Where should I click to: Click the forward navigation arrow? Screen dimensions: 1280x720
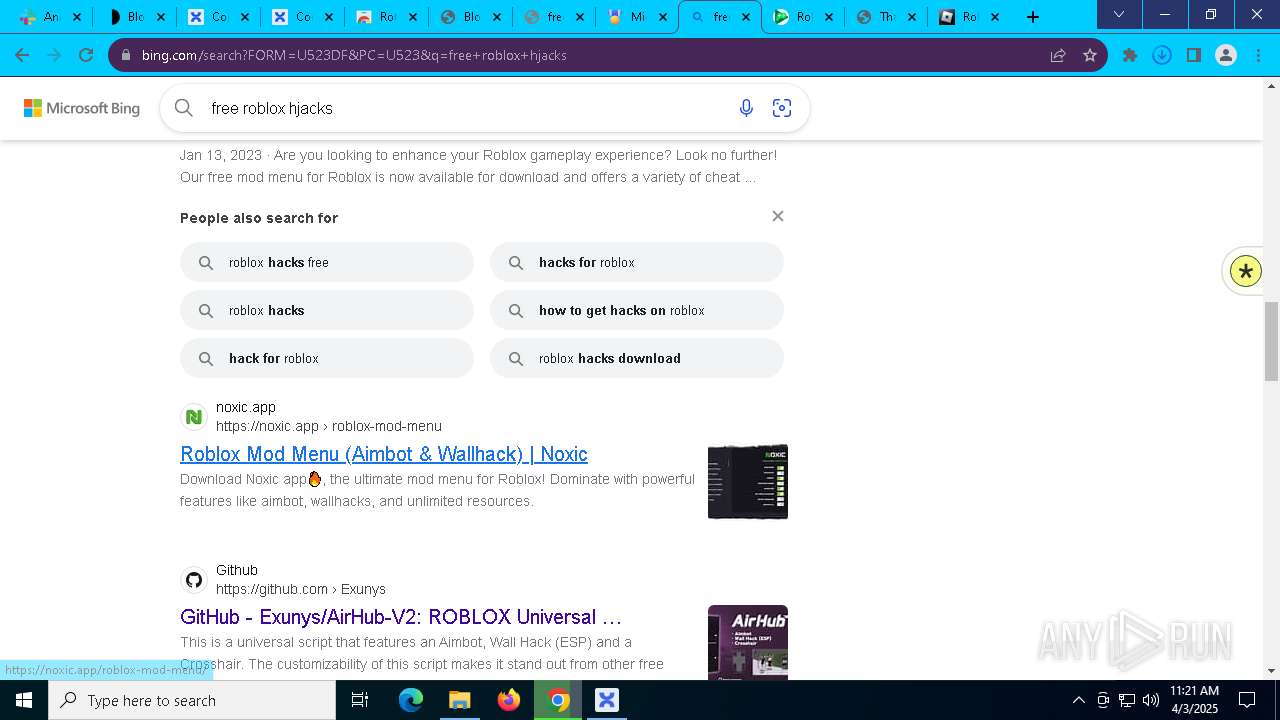(x=54, y=55)
